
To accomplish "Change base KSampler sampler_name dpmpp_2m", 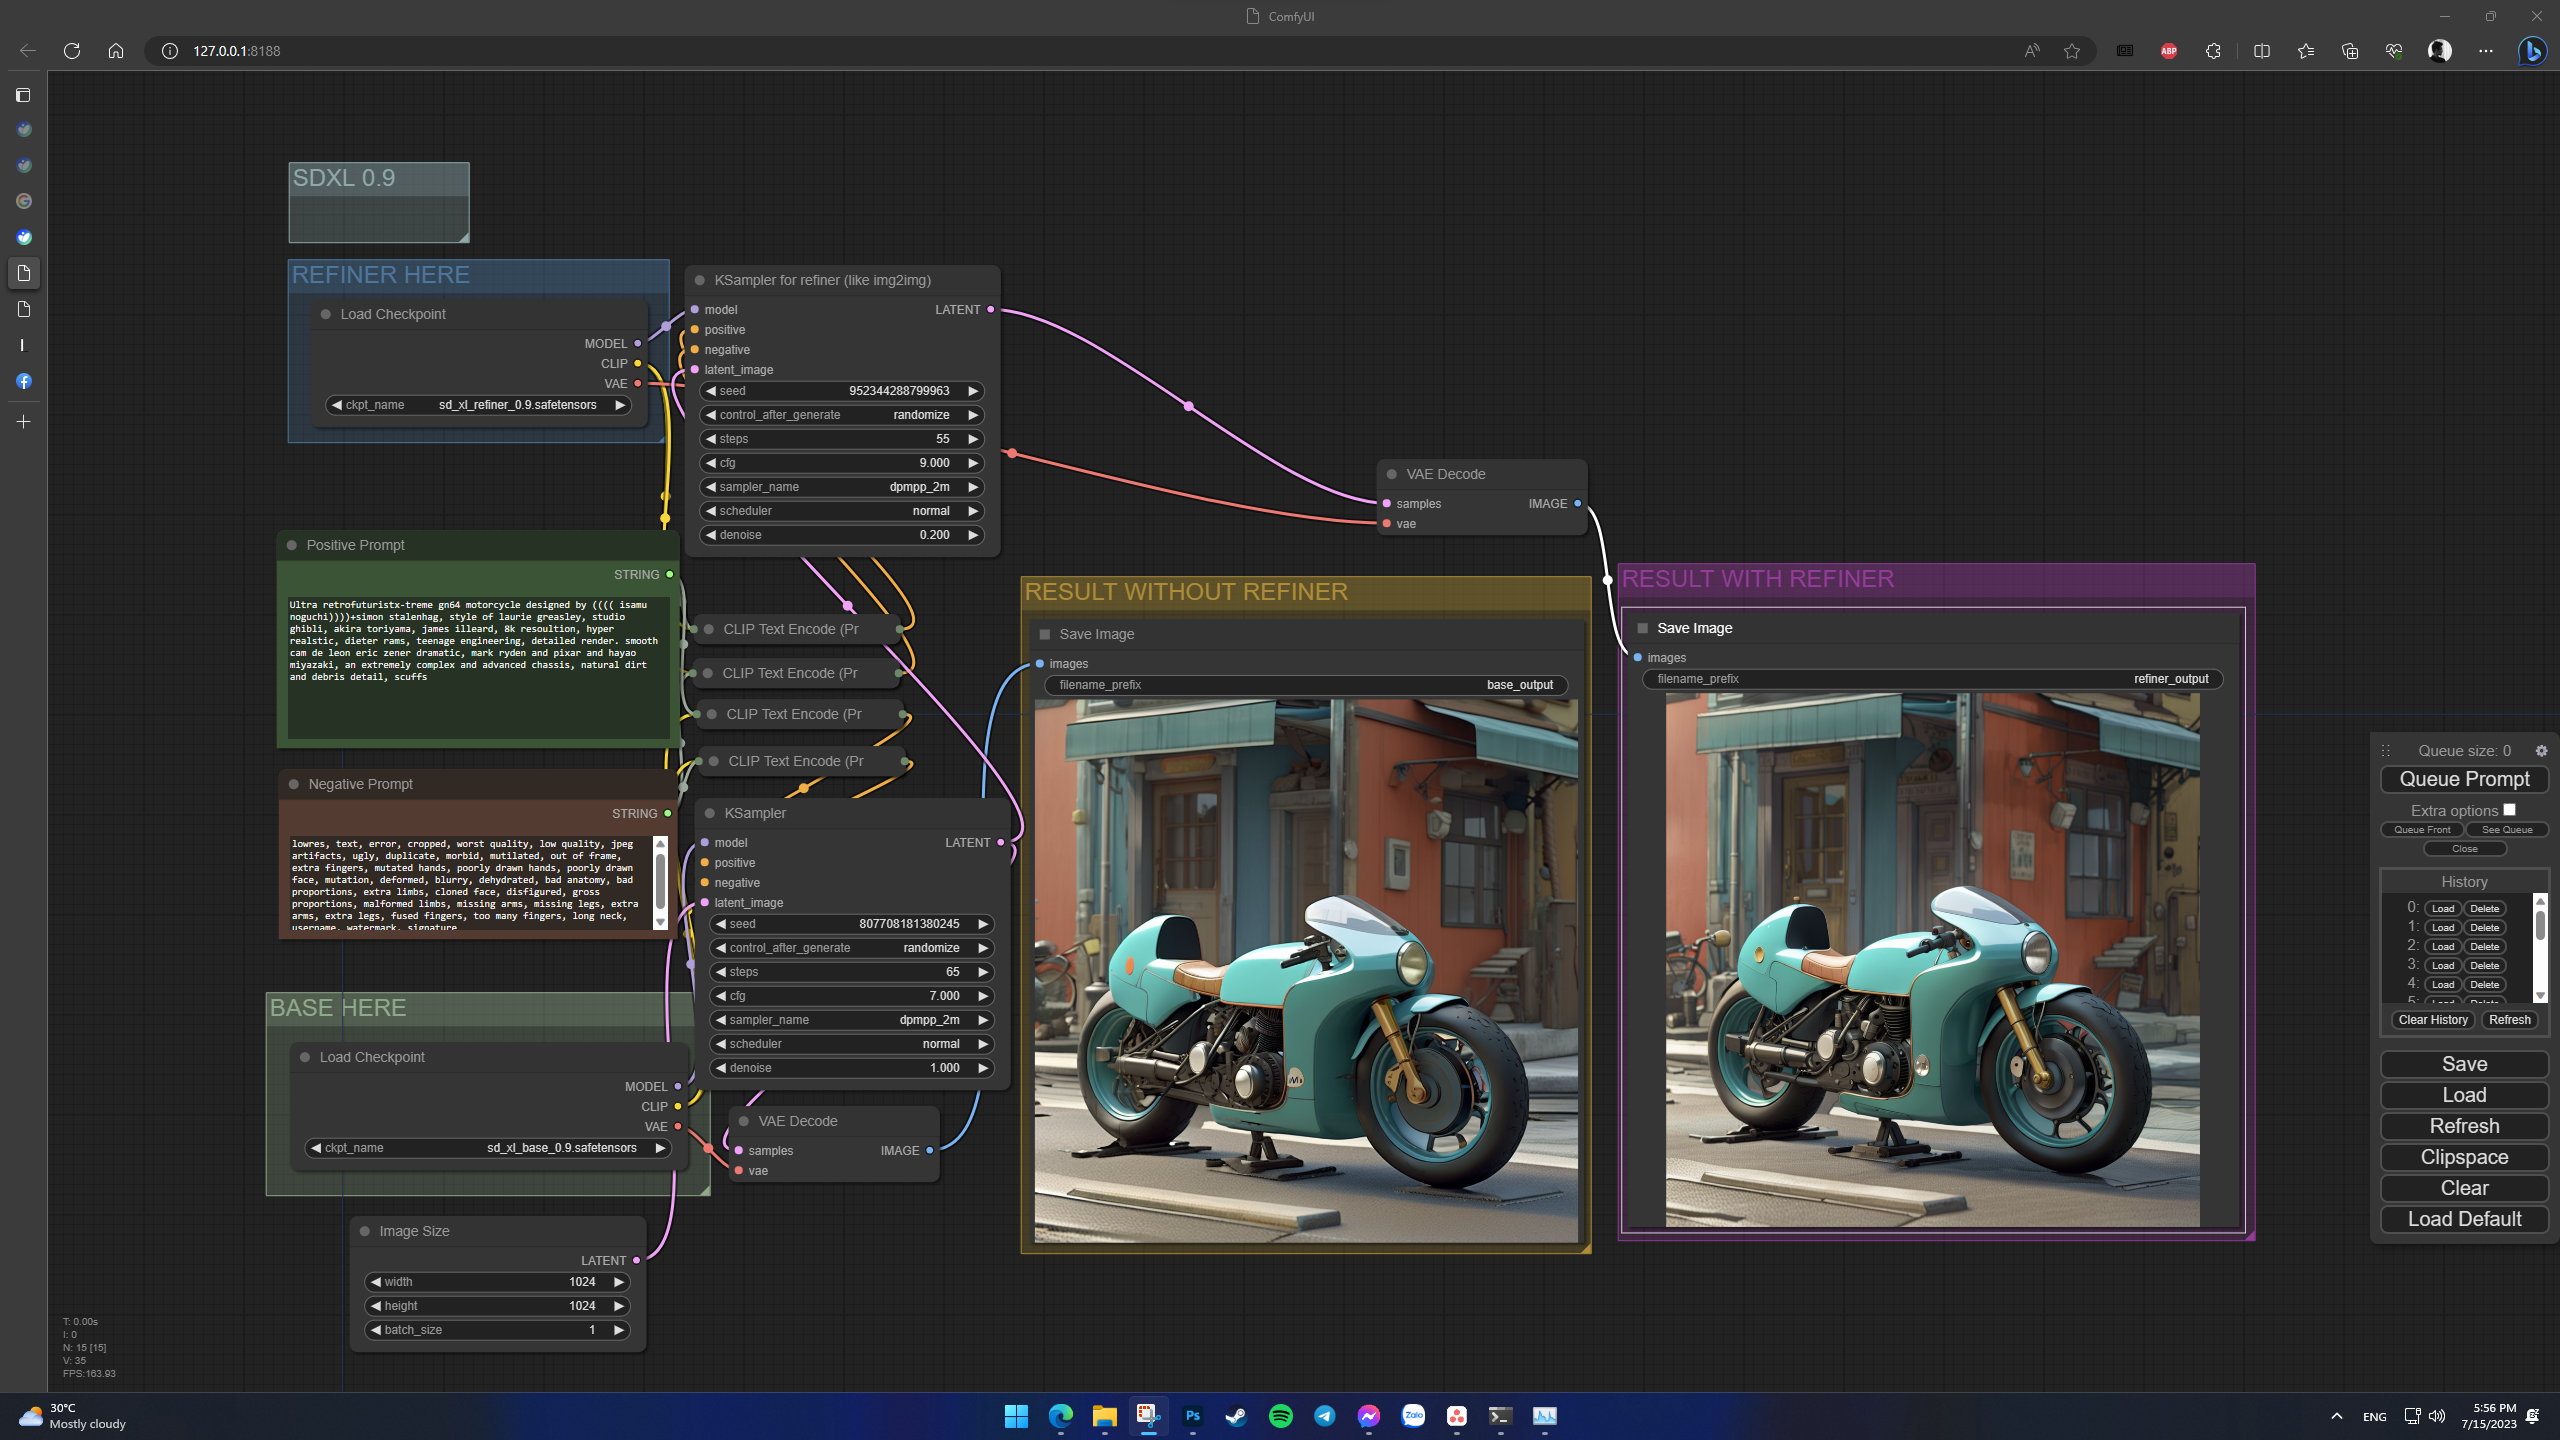I will pyautogui.click(x=852, y=1020).
